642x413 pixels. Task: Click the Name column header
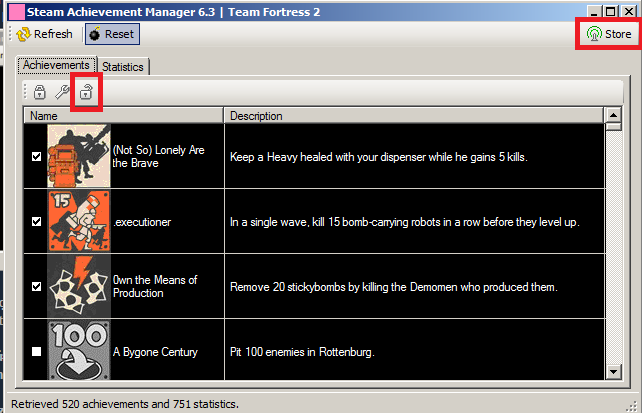tap(124, 116)
